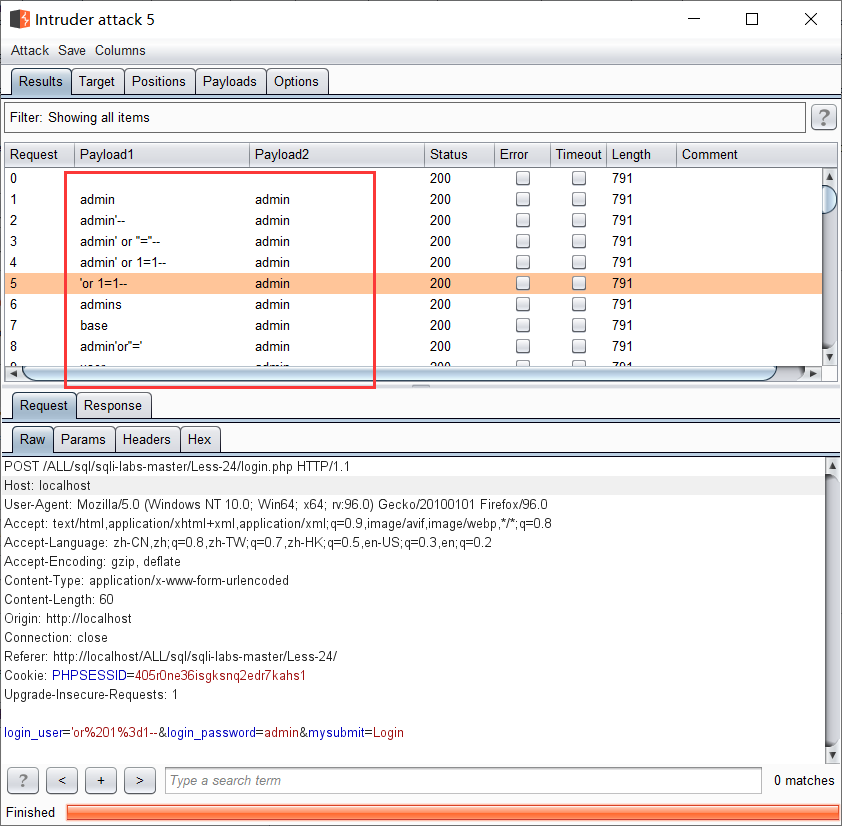This screenshot has height=826, width=842.
Task: Sort by the Error column header
Action: point(522,155)
